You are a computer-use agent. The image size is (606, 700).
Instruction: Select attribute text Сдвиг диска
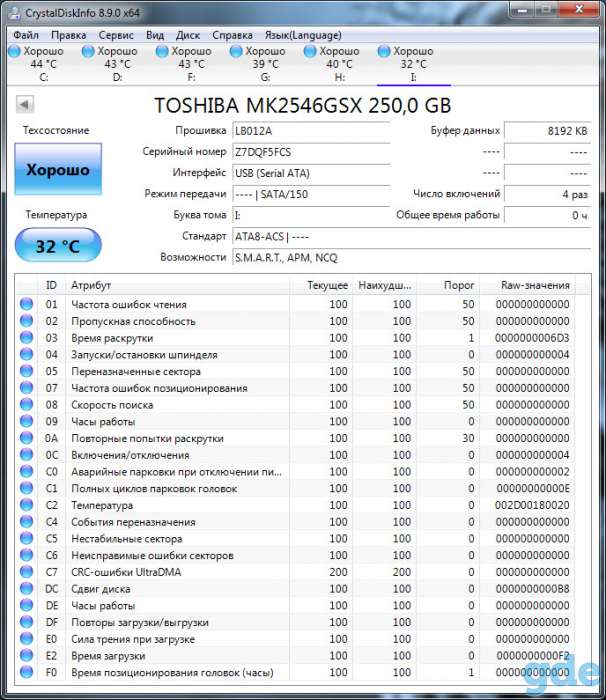[x=101, y=589]
